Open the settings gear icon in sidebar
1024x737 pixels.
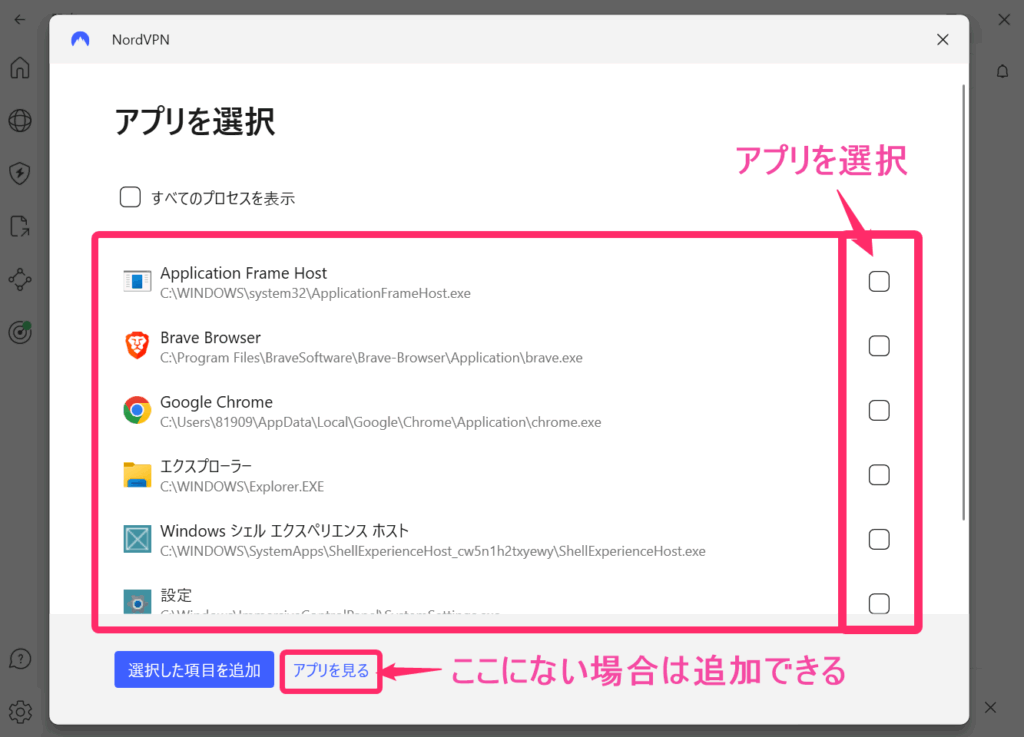click(x=20, y=712)
